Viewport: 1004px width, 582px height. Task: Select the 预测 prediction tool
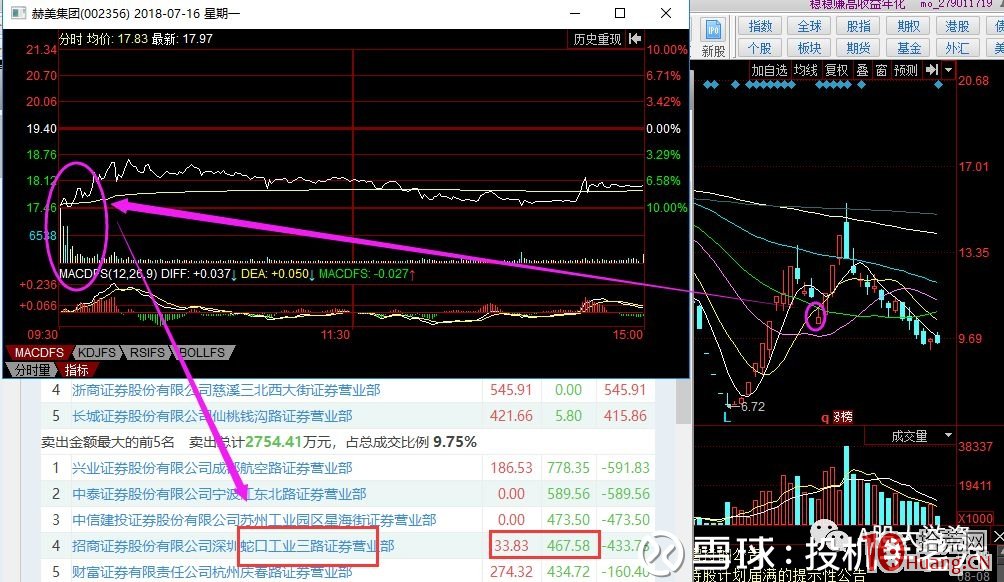(x=906, y=69)
